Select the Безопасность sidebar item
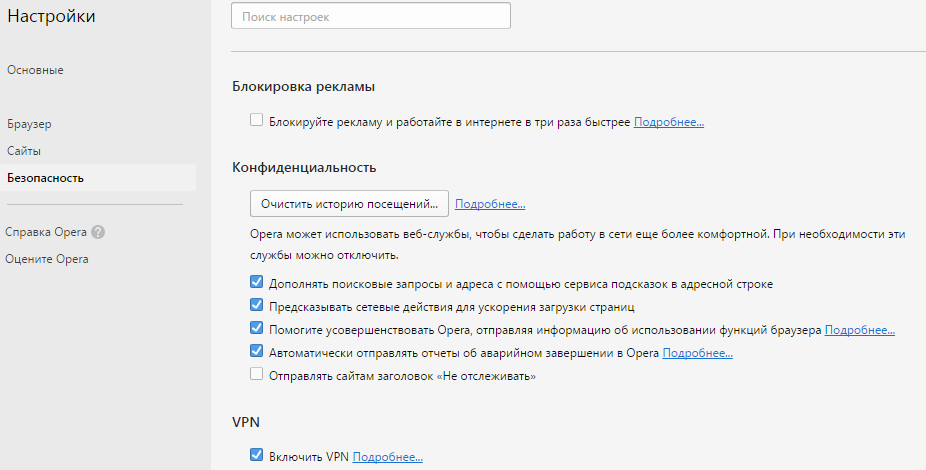The width and height of the screenshot is (926, 470). click(x=98, y=178)
